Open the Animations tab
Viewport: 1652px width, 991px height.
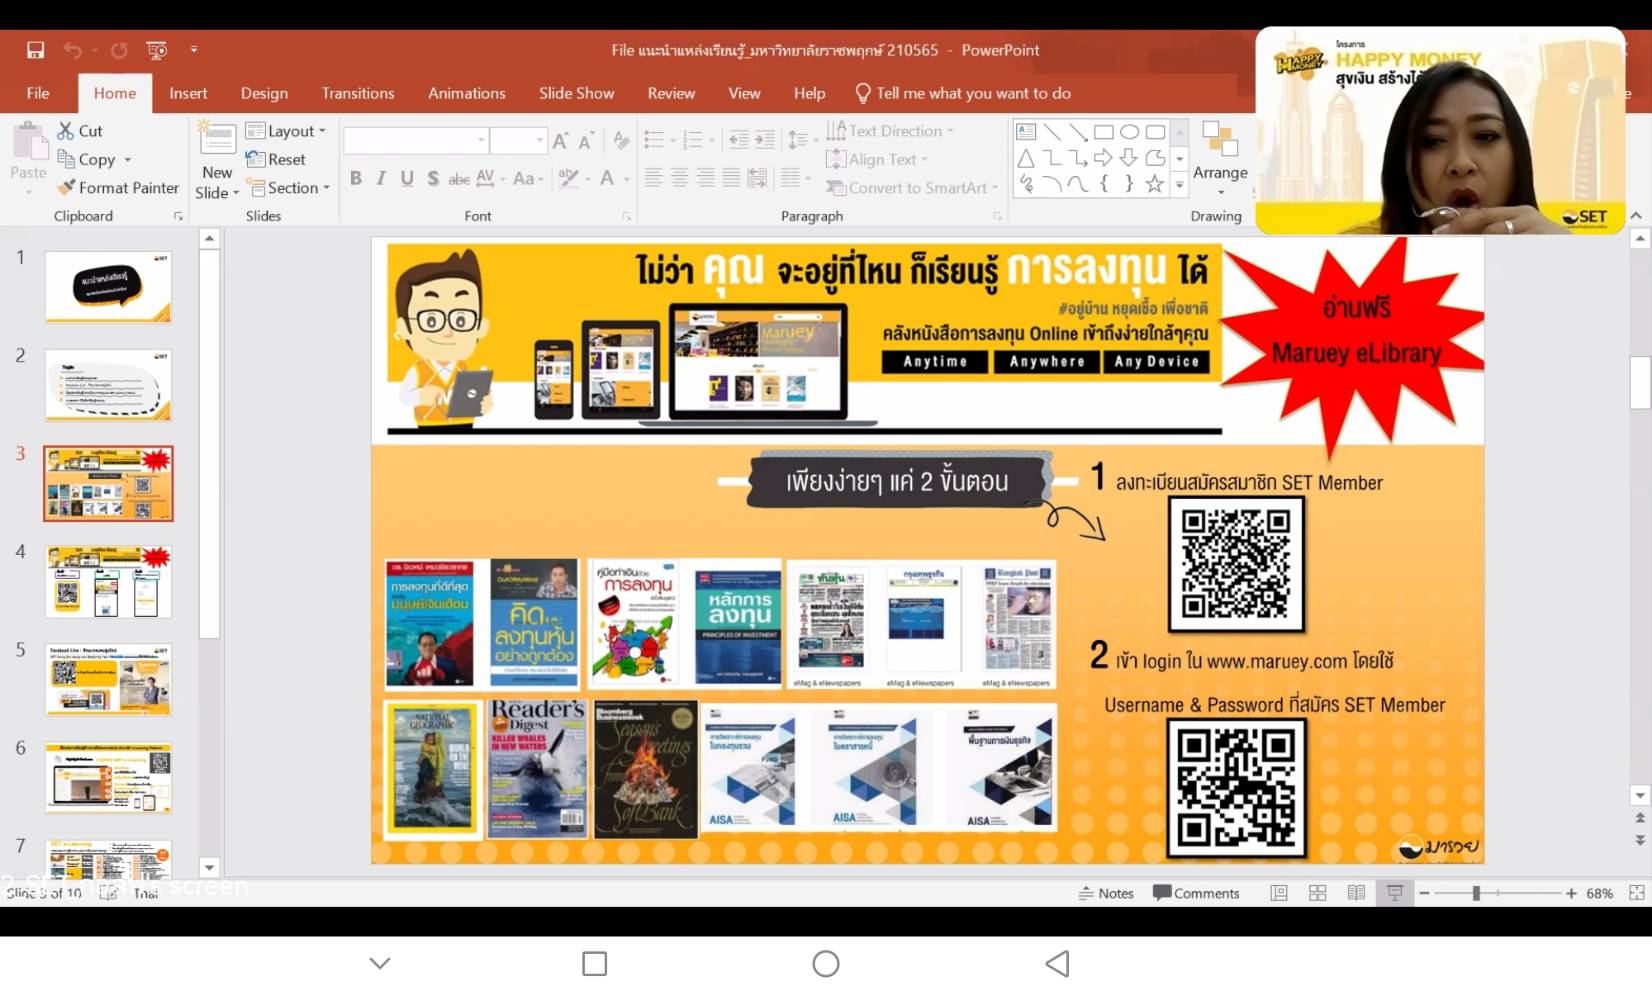467,93
